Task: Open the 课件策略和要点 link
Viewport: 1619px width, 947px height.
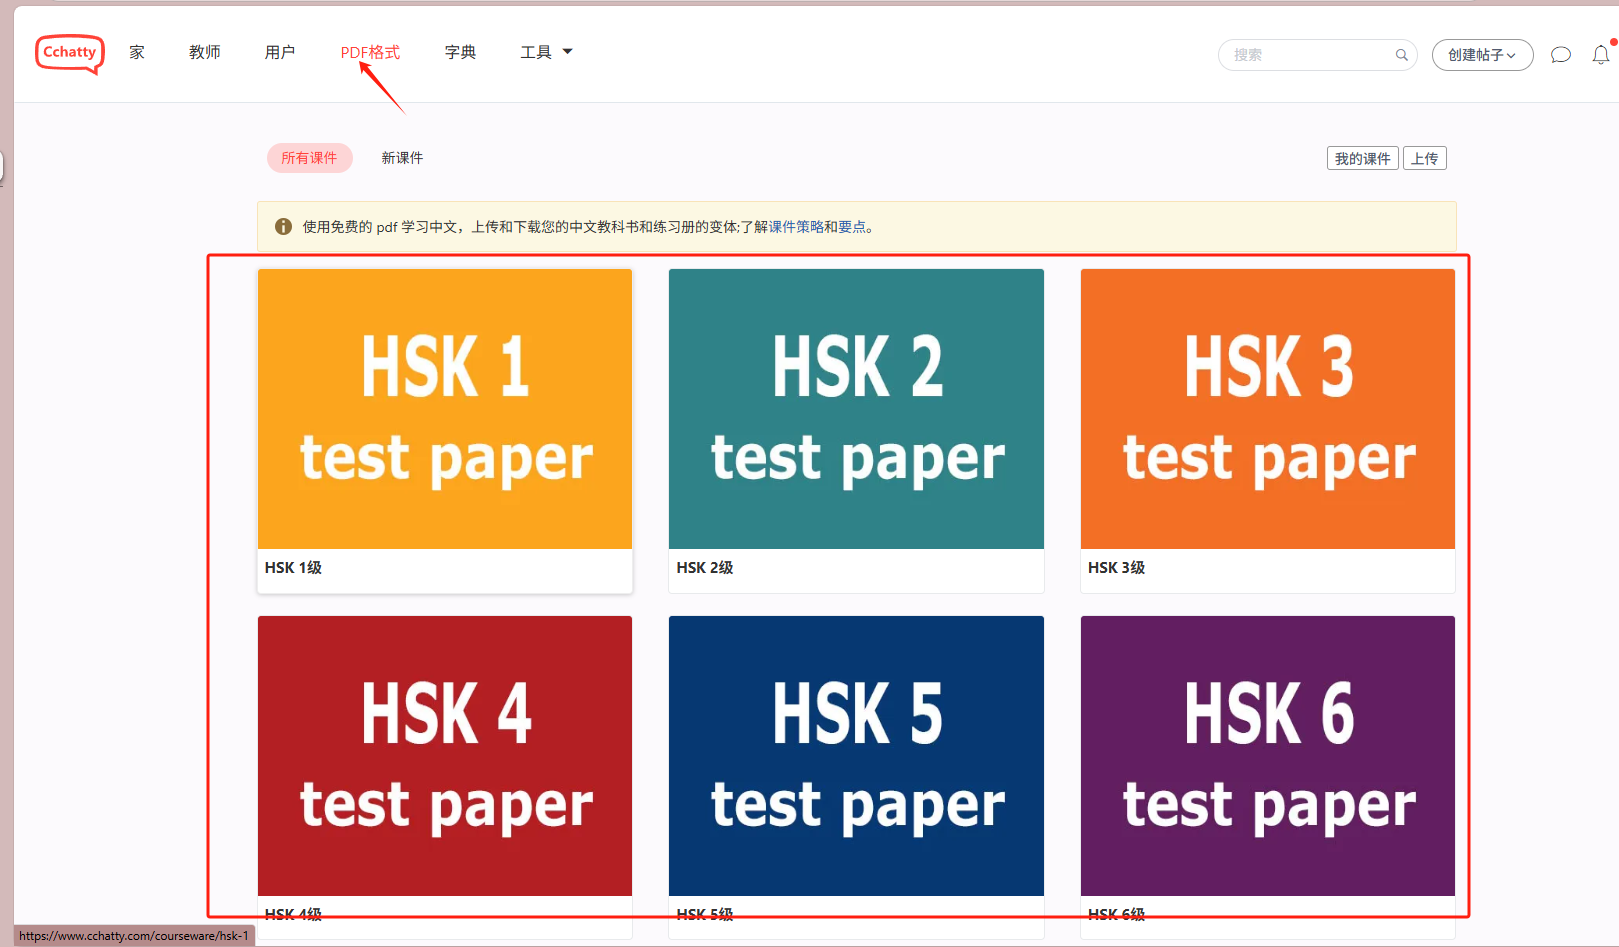Action: click(818, 227)
